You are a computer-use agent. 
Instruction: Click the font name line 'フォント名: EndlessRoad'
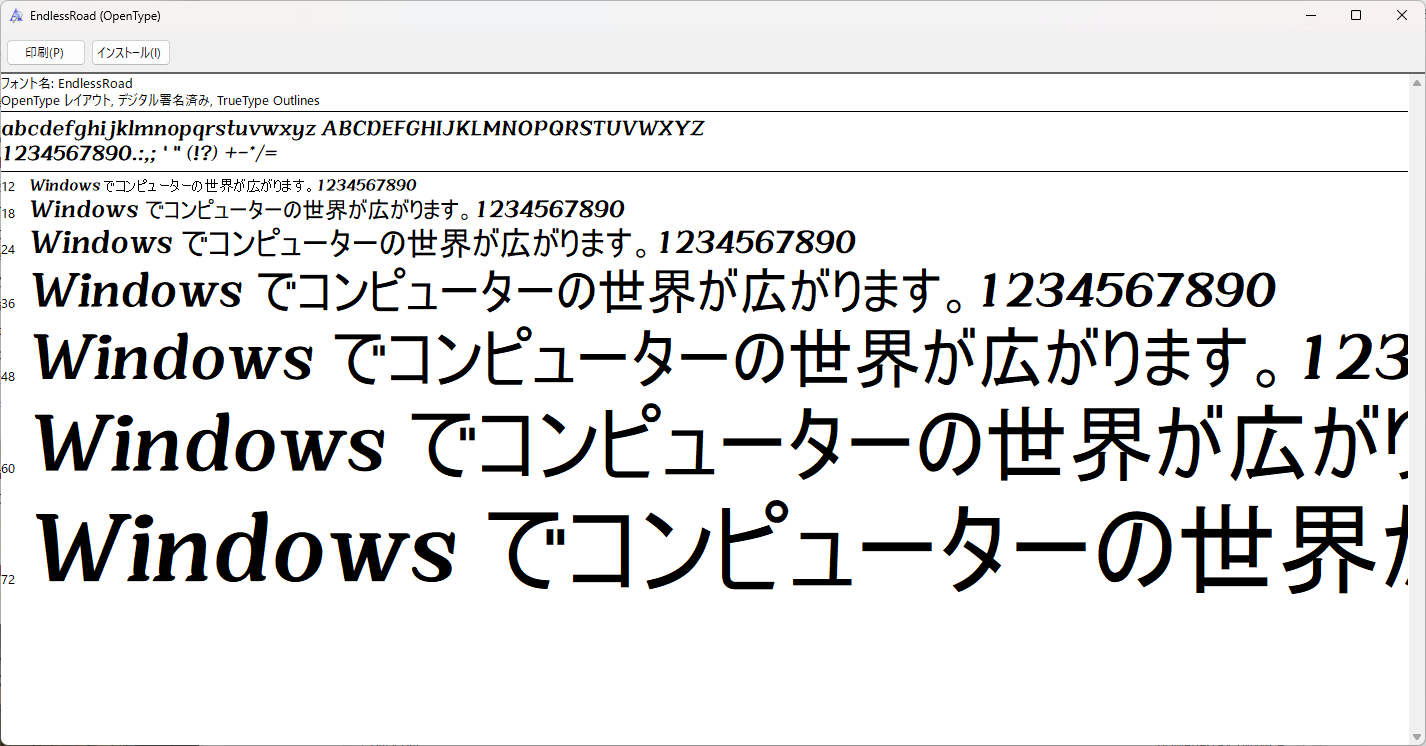point(67,83)
